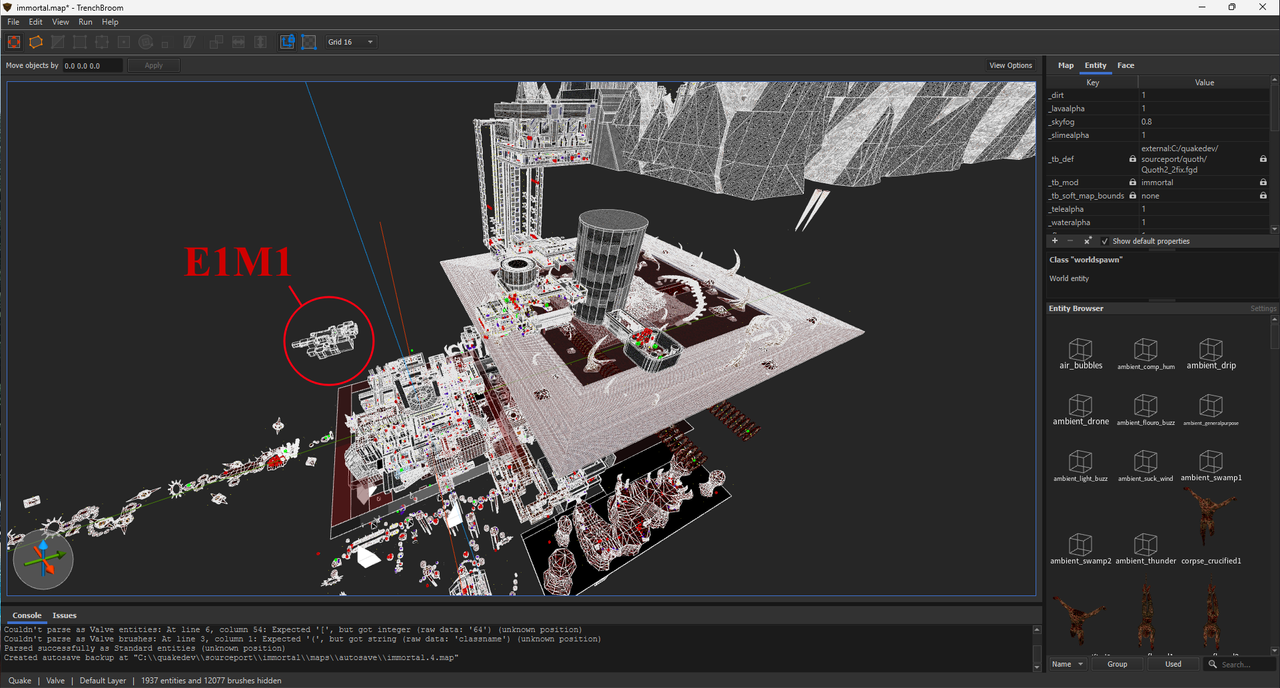Choose the Rotate tool icon

tap(146, 42)
